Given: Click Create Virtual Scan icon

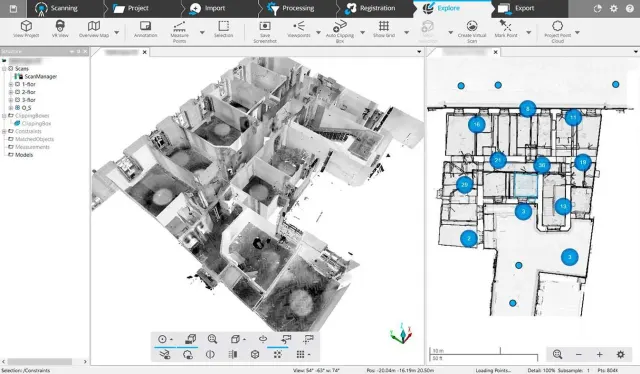Looking at the screenshot, I should tap(472, 26).
